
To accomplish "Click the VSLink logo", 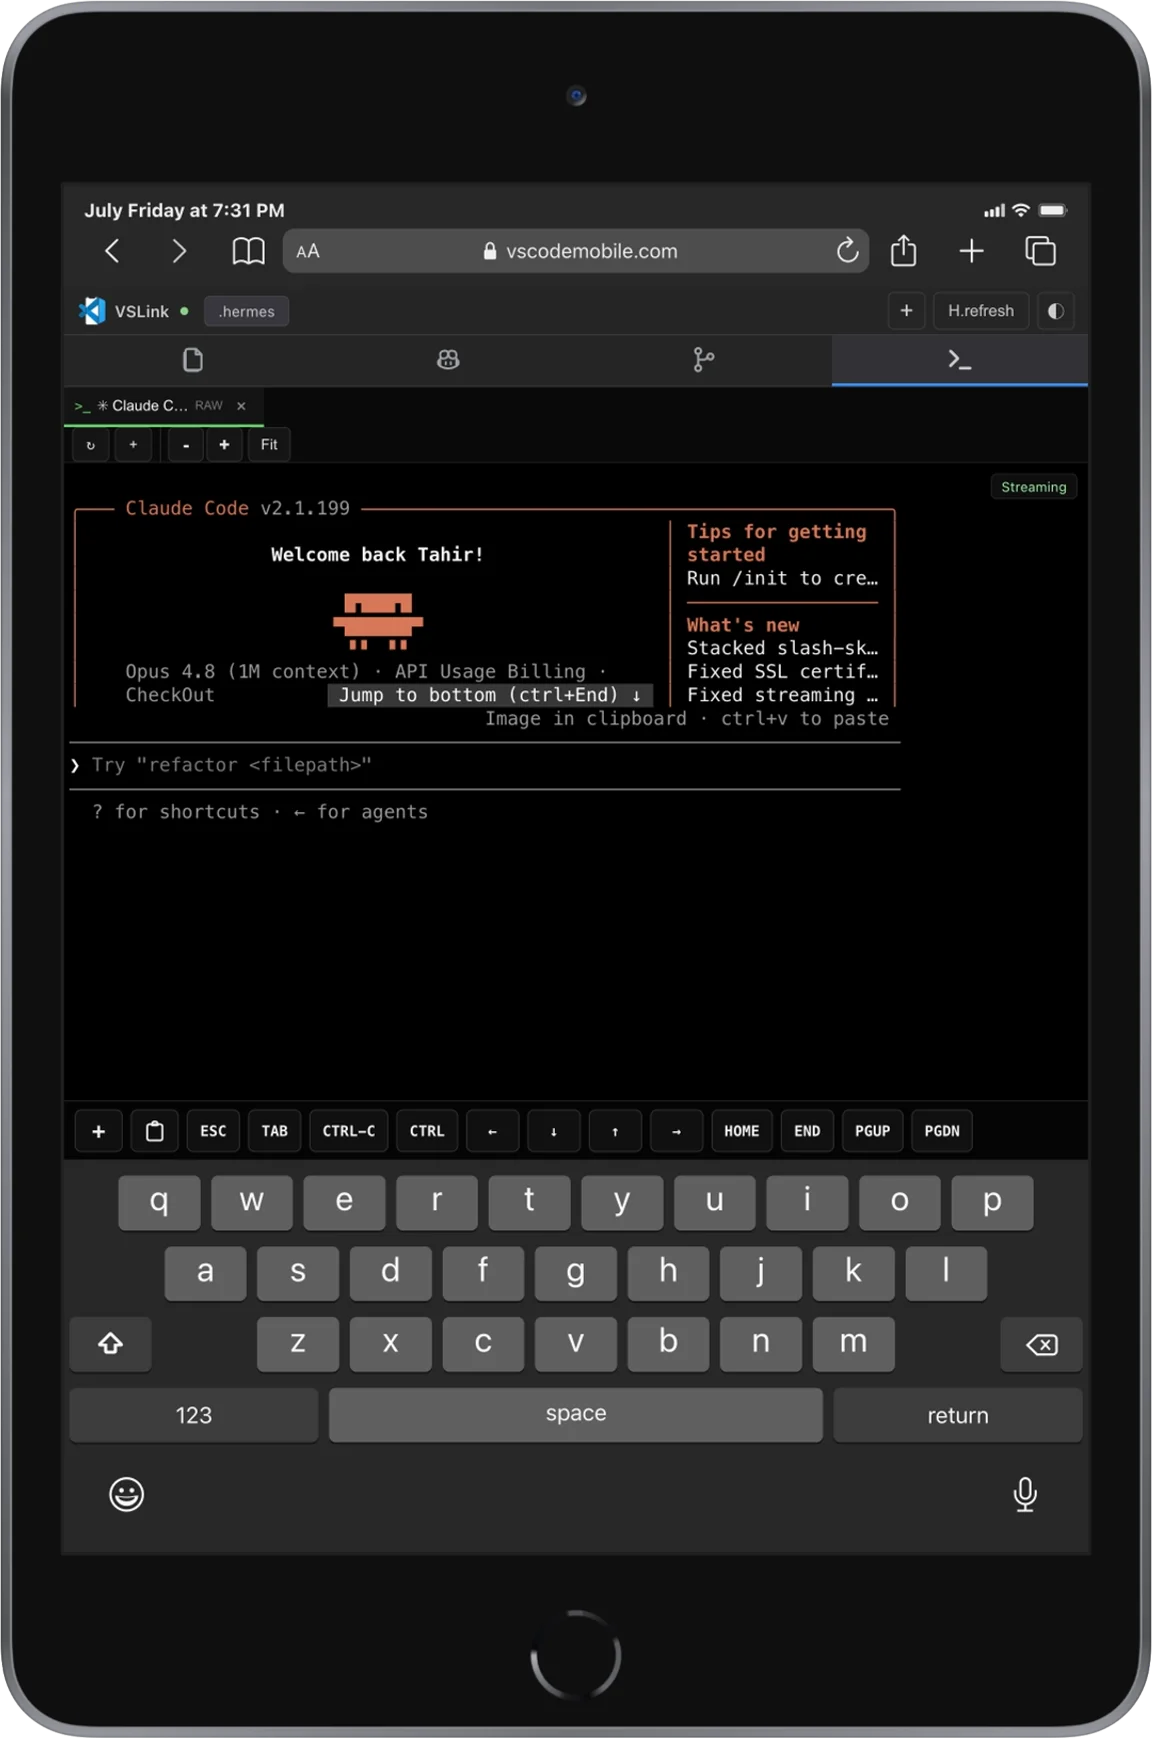I will pos(92,311).
